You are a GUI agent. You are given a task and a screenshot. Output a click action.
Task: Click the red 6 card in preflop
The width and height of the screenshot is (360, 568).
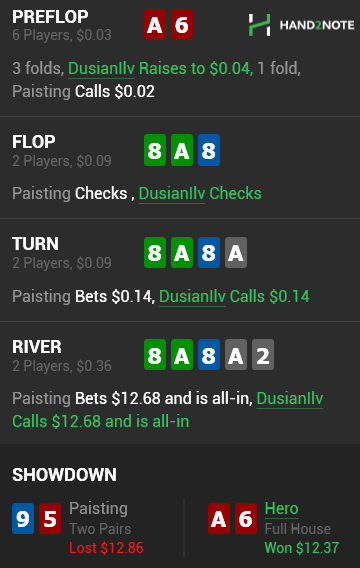click(x=182, y=25)
